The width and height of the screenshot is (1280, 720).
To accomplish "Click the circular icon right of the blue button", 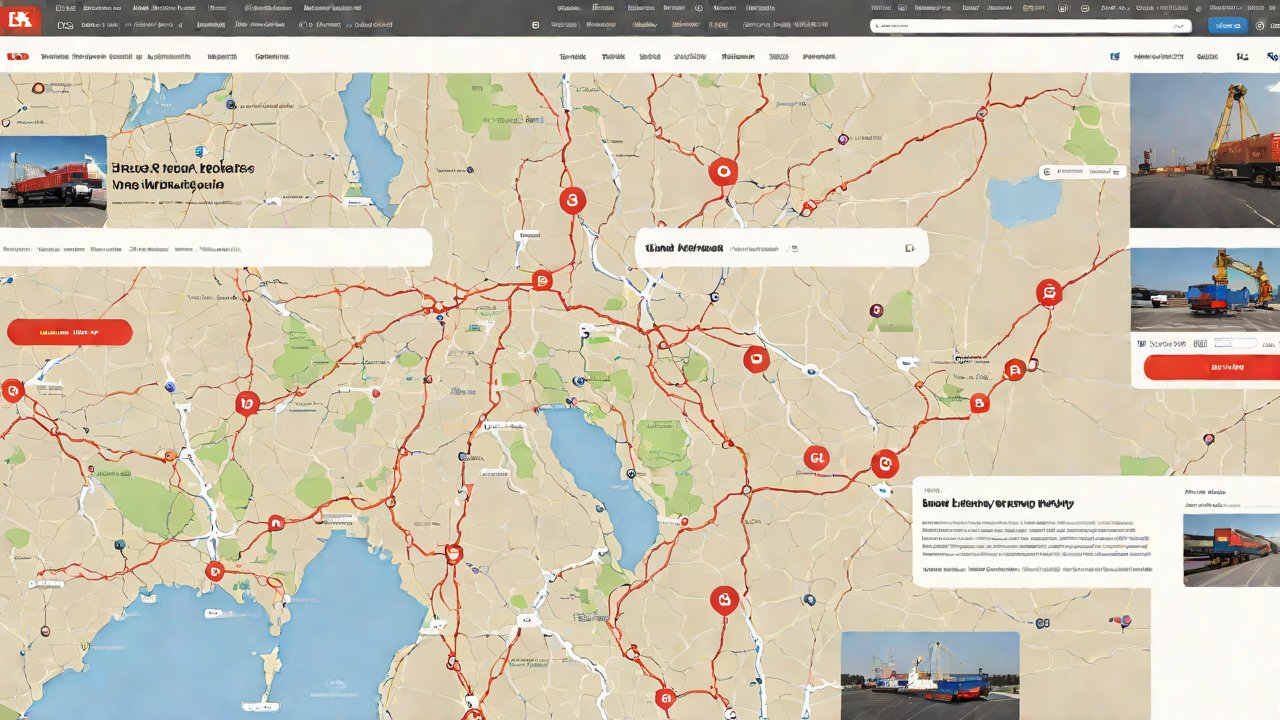I will (x=1260, y=26).
